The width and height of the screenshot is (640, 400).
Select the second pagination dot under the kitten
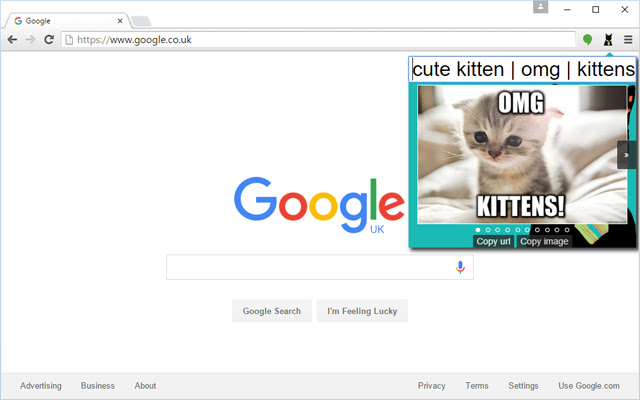click(488, 230)
